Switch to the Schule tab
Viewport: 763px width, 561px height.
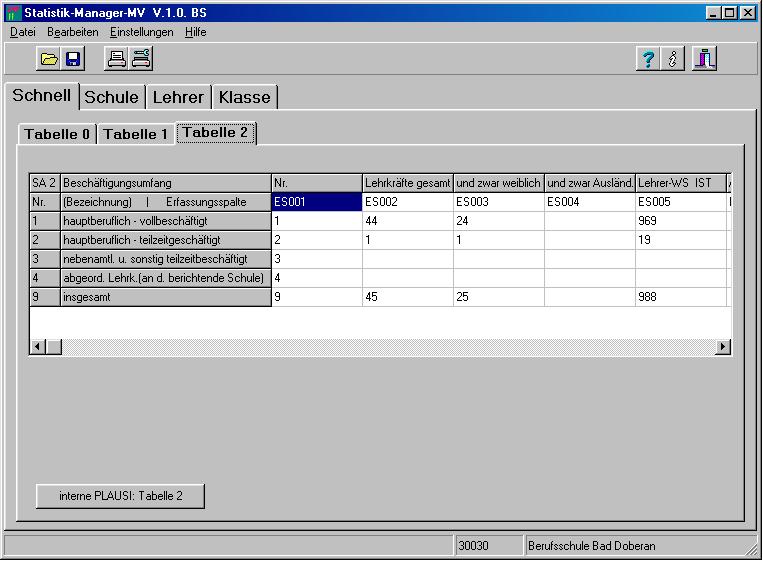(x=111, y=97)
